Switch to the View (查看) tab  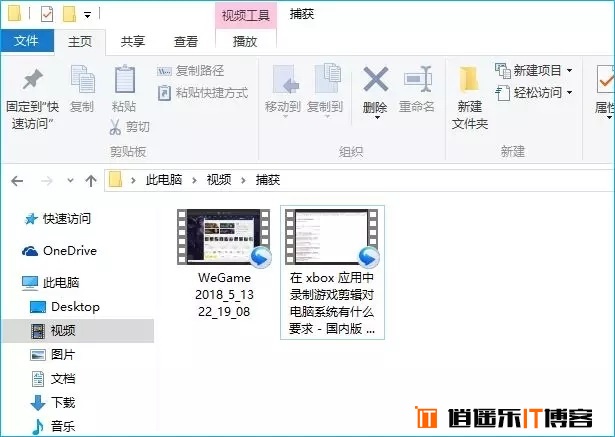click(x=186, y=41)
